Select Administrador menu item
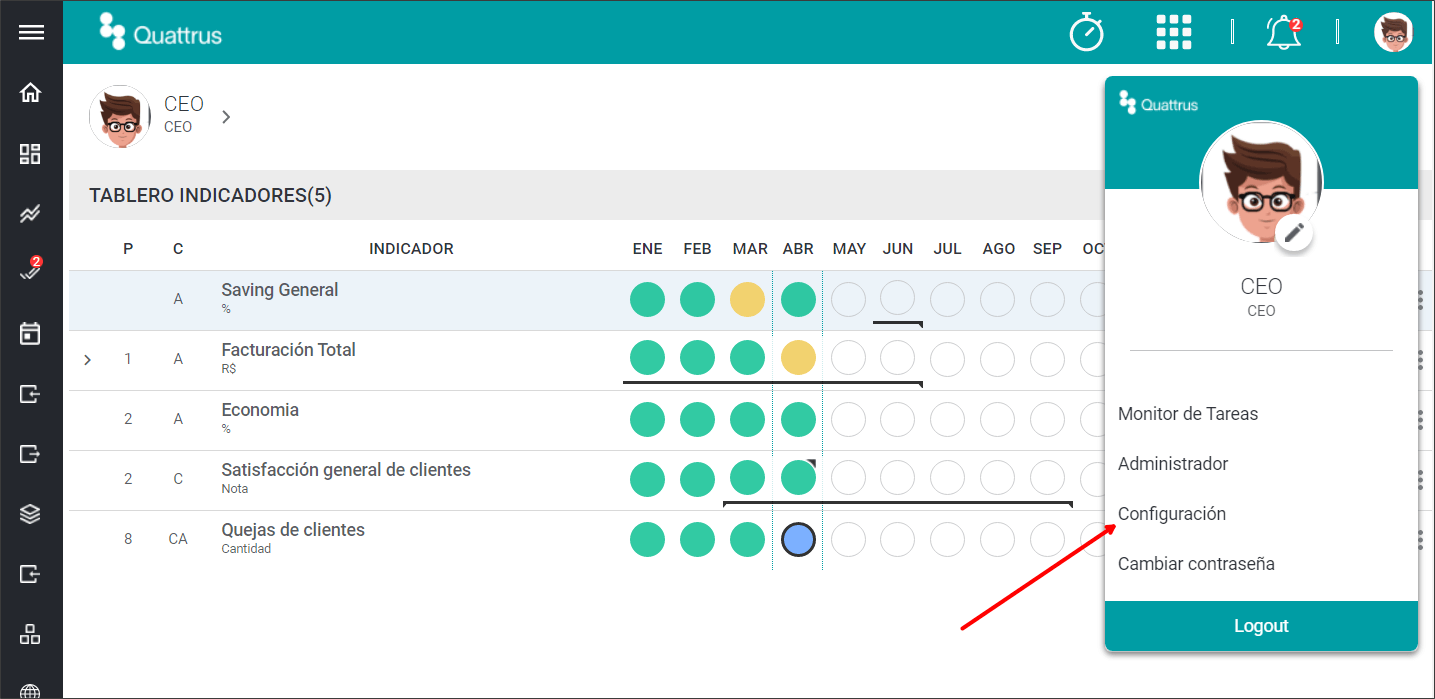This screenshot has width=1435, height=699. click(x=1173, y=464)
